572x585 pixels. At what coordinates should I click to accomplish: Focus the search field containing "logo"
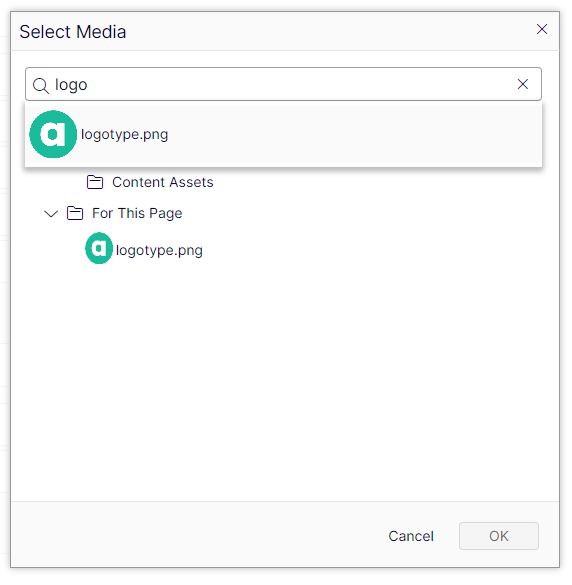[x=283, y=84]
